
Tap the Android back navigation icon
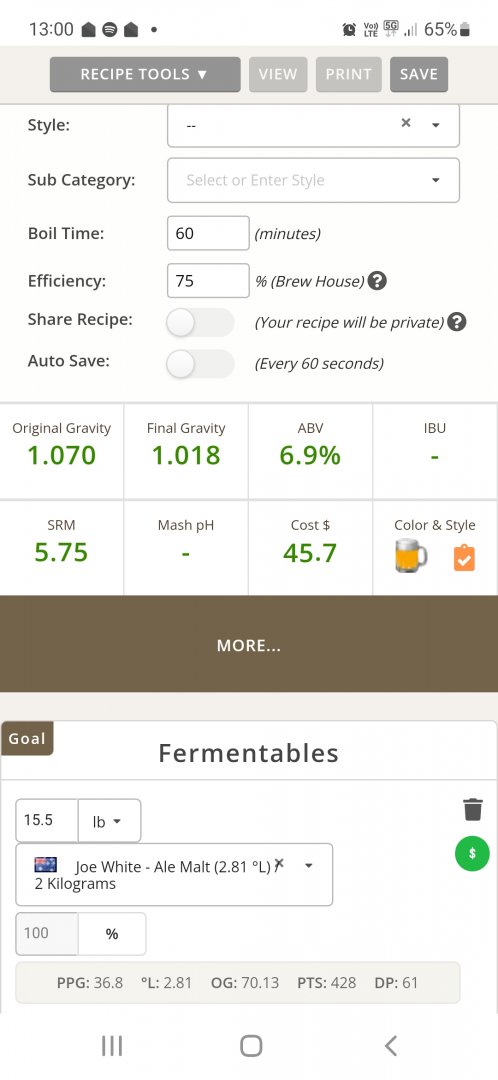coord(391,1046)
